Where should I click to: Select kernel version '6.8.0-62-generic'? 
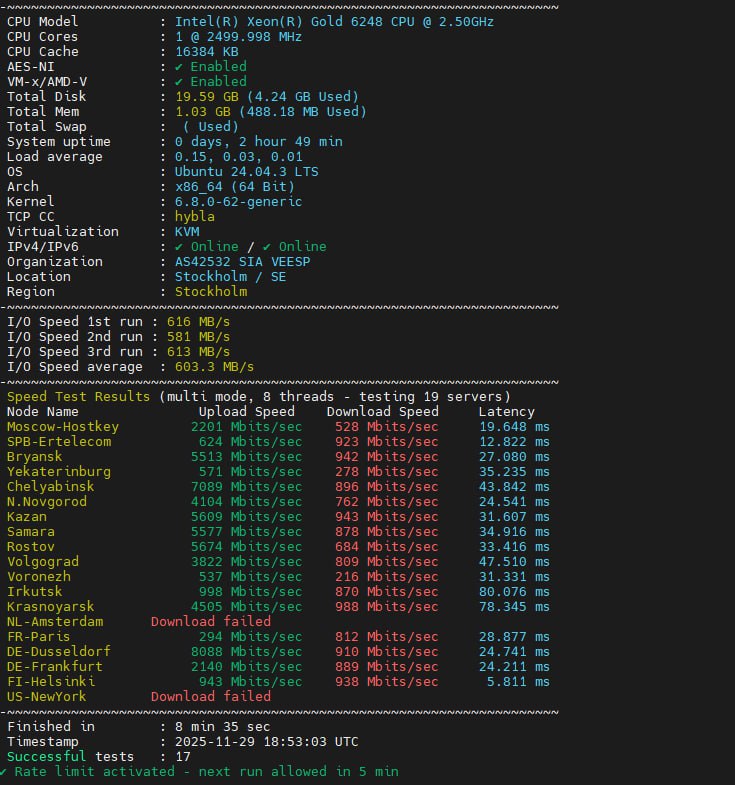238,202
